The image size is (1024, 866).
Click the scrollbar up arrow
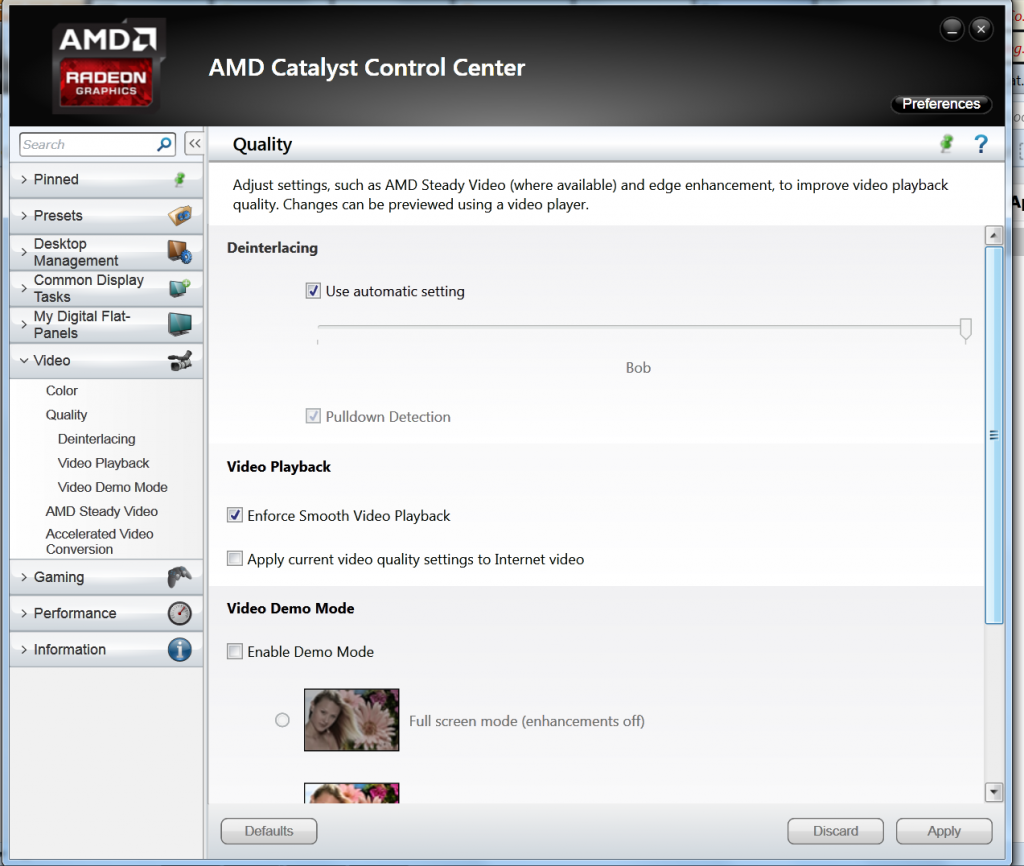click(993, 235)
